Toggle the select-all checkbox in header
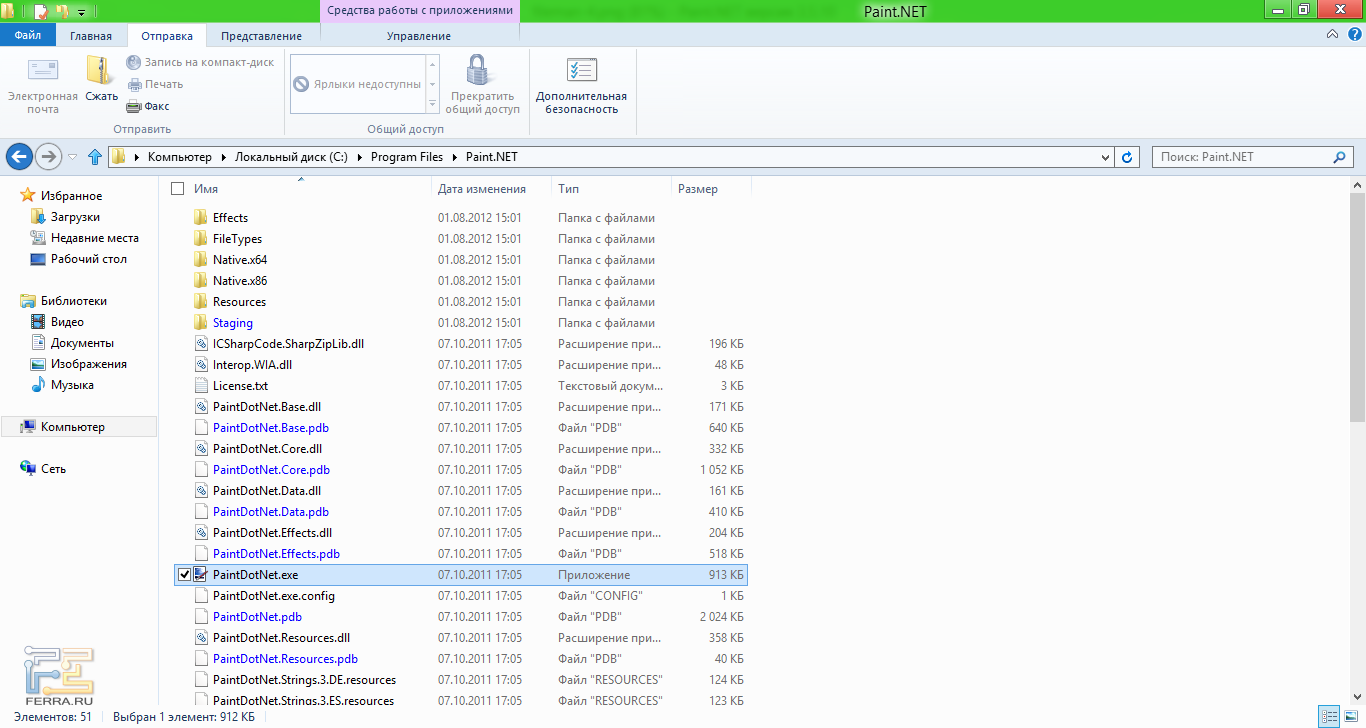This screenshot has width=1366, height=728. (x=178, y=189)
